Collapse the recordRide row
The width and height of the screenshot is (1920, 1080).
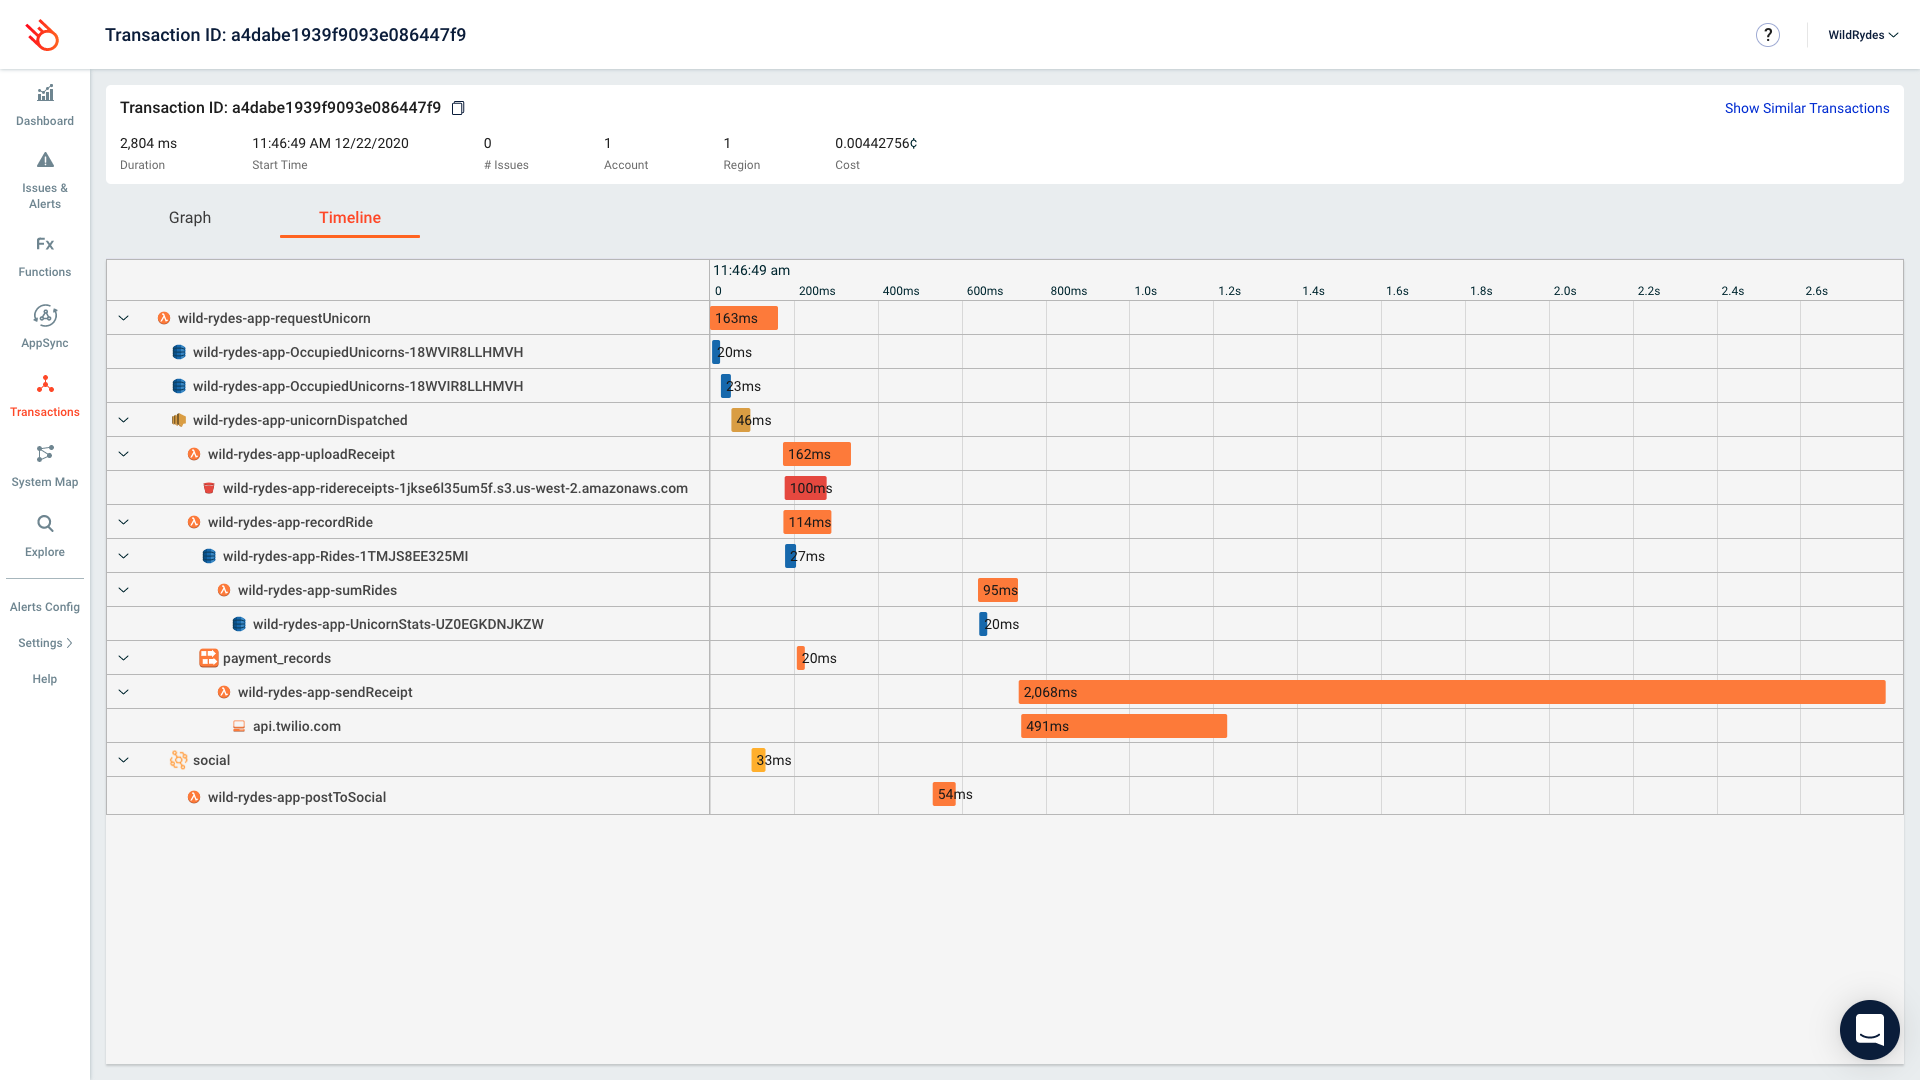pos(124,522)
